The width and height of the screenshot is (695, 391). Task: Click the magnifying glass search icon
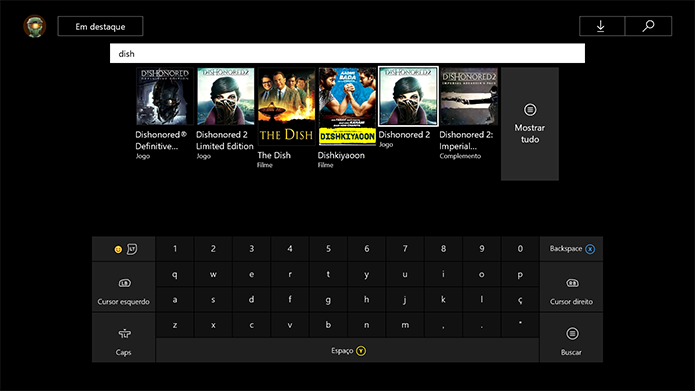[x=648, y=26]
